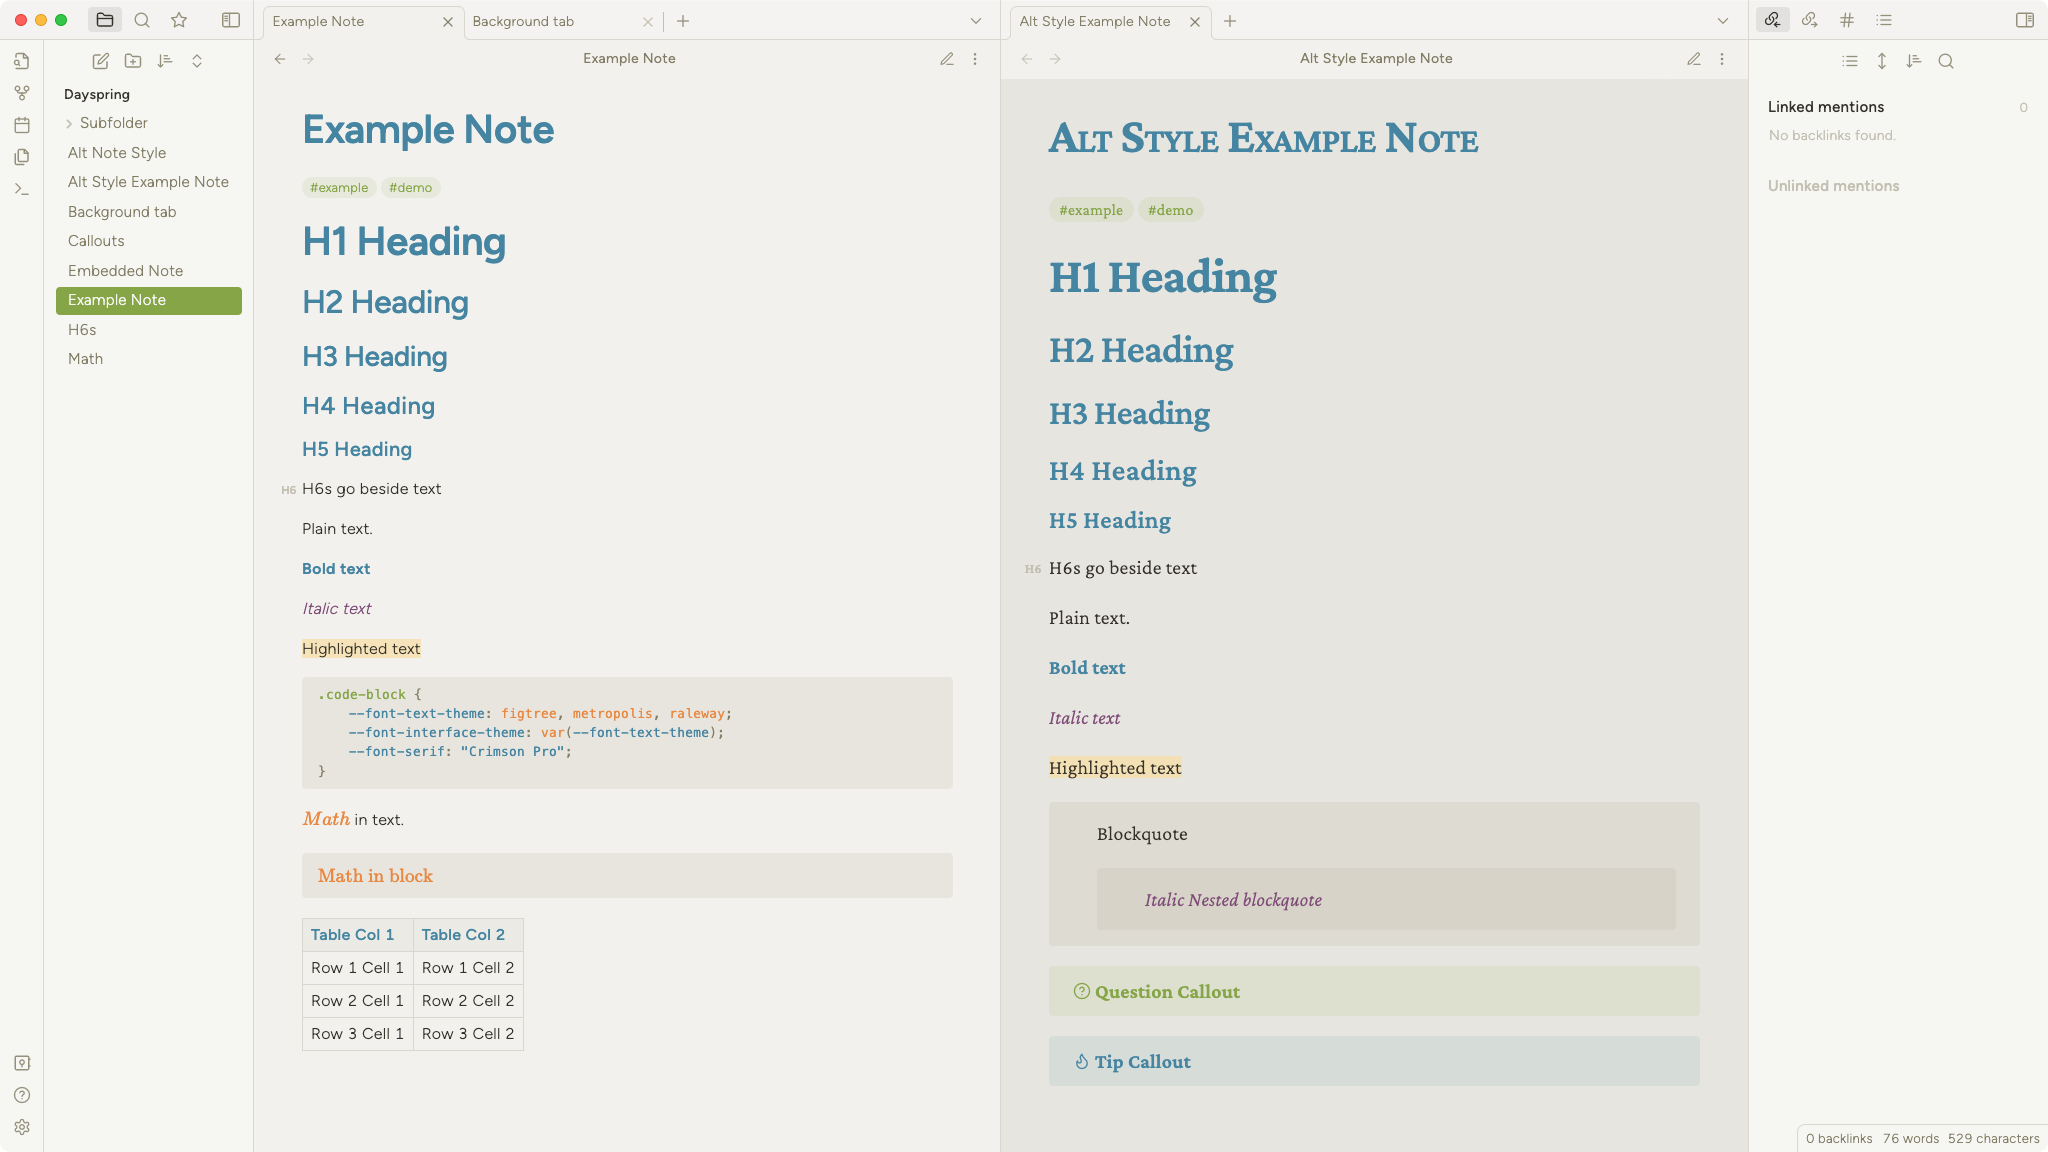Open the search icon in top sidebar

[142, 20]
